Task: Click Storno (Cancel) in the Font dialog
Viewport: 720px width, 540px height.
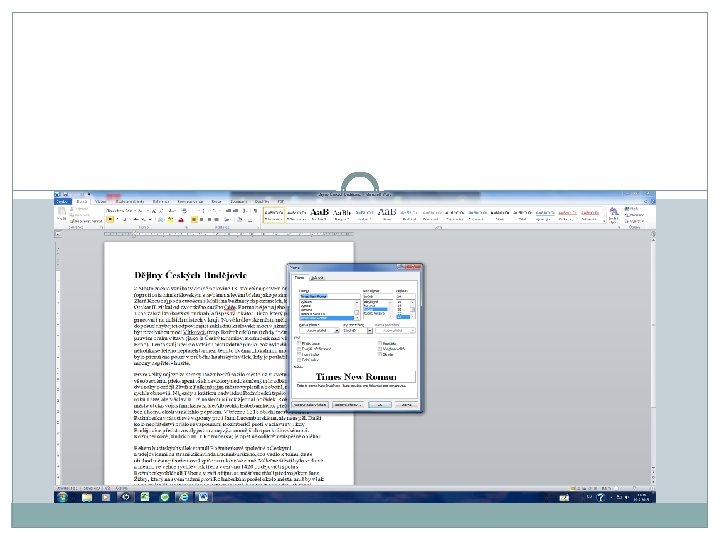Action: 406,405
